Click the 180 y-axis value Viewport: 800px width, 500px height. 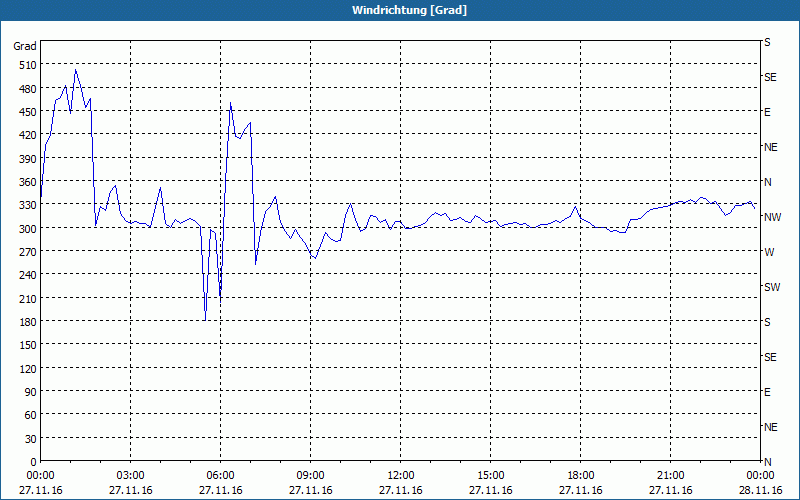pos(28,322)
